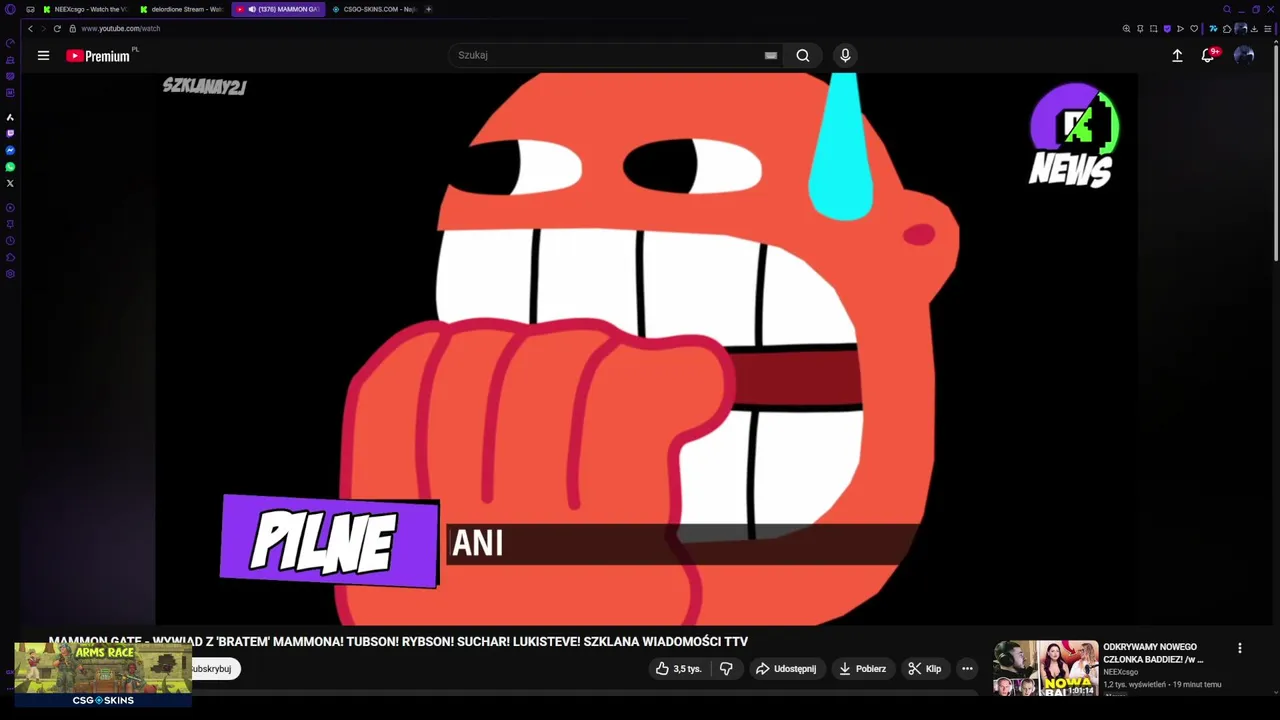Go back with the browser back arrow
1280x720 pixels.
tap(30, 28)
